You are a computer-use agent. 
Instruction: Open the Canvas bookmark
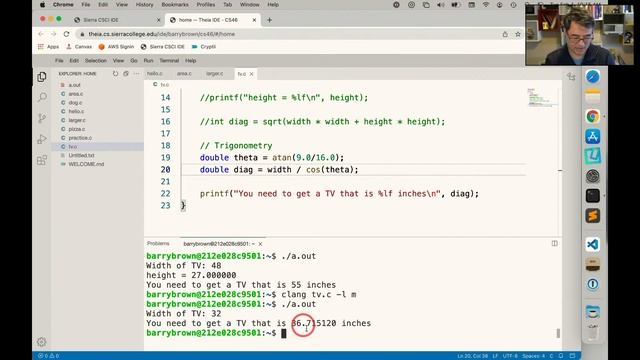click(x=79, y=47)
